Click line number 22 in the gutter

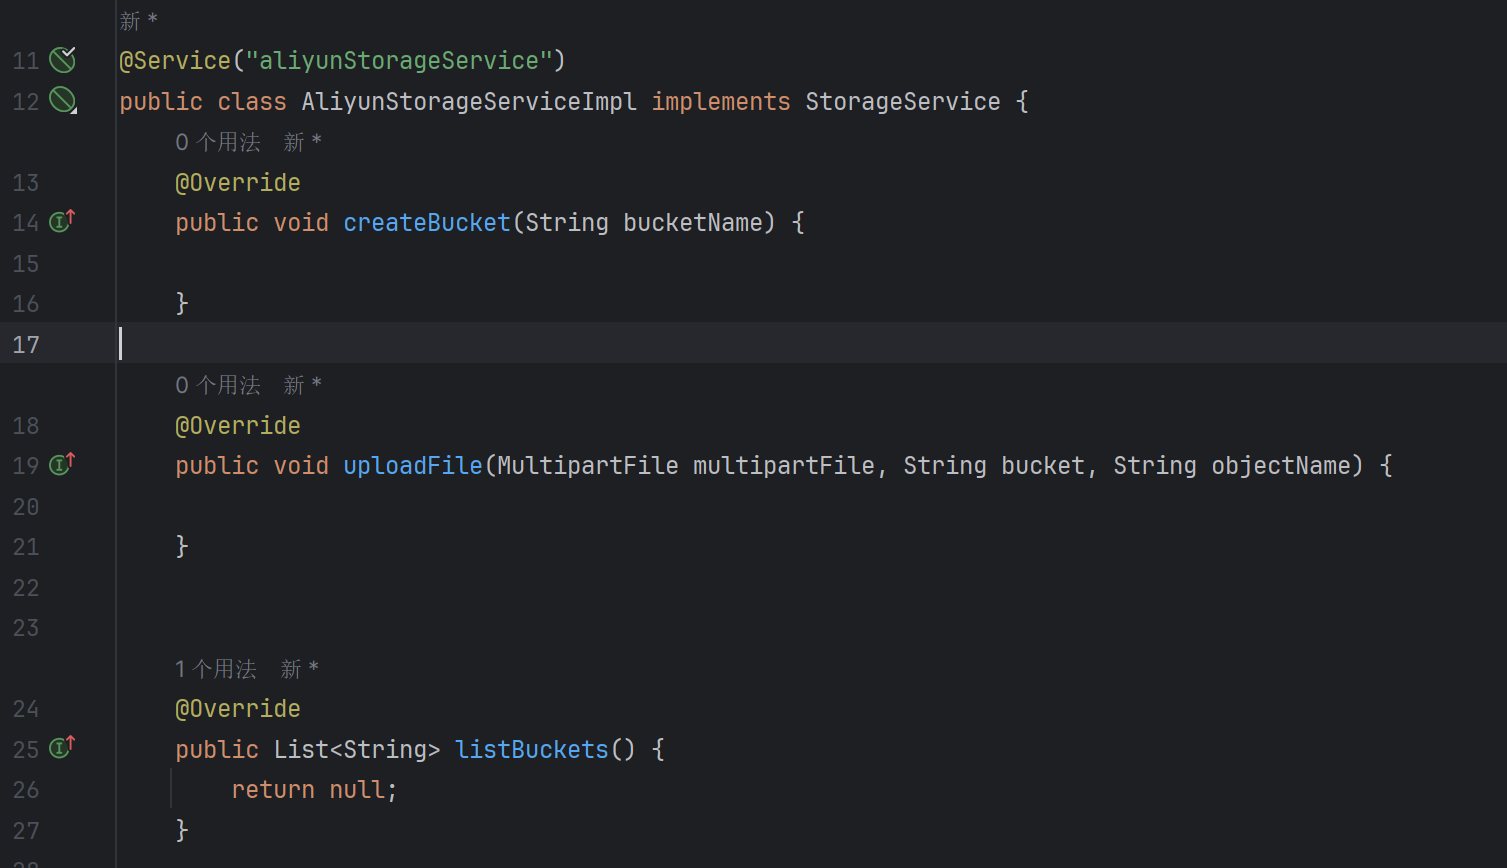pos(26,588)
